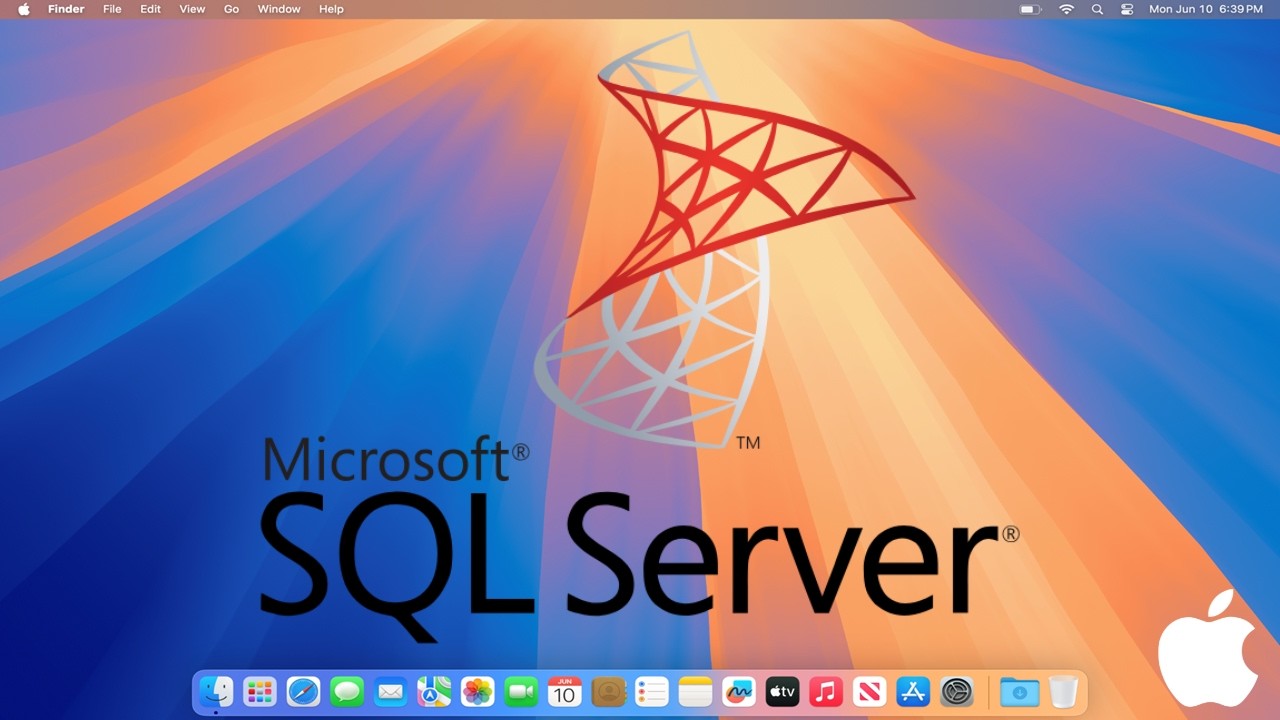This screenshot has width=1280, height=720.
Task: Open Finder from the Dock
Action: click(x=216, y=691)
